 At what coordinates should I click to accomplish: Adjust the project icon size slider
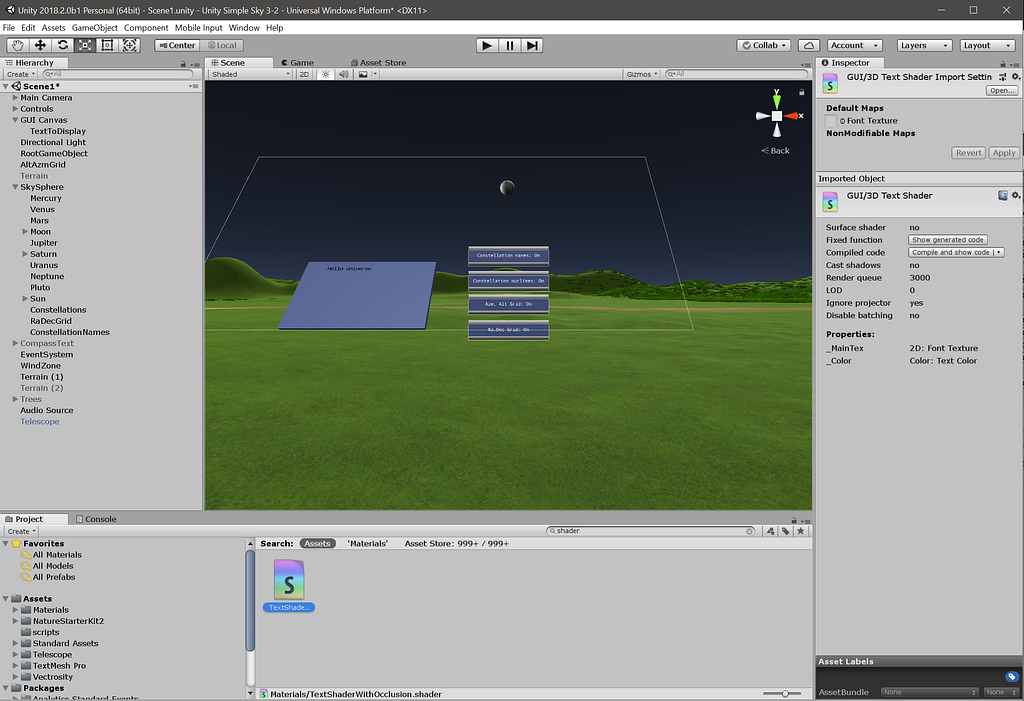[784, 693]
